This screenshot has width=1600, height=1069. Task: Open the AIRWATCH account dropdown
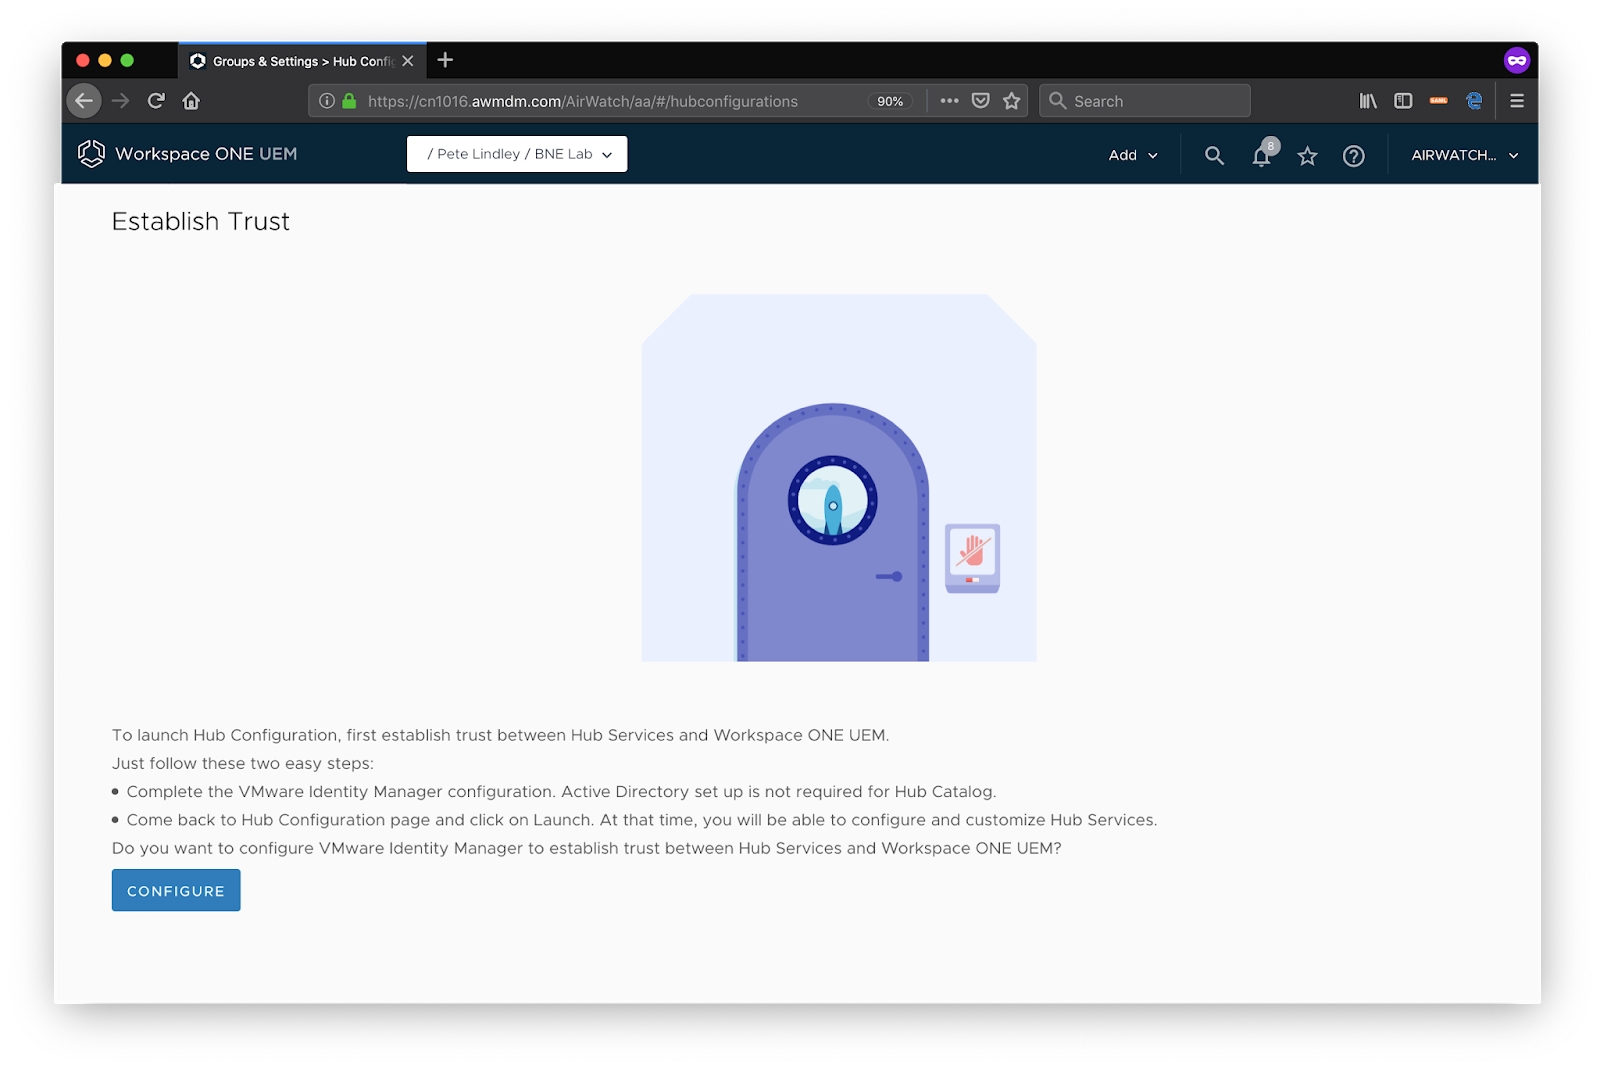1465,155
